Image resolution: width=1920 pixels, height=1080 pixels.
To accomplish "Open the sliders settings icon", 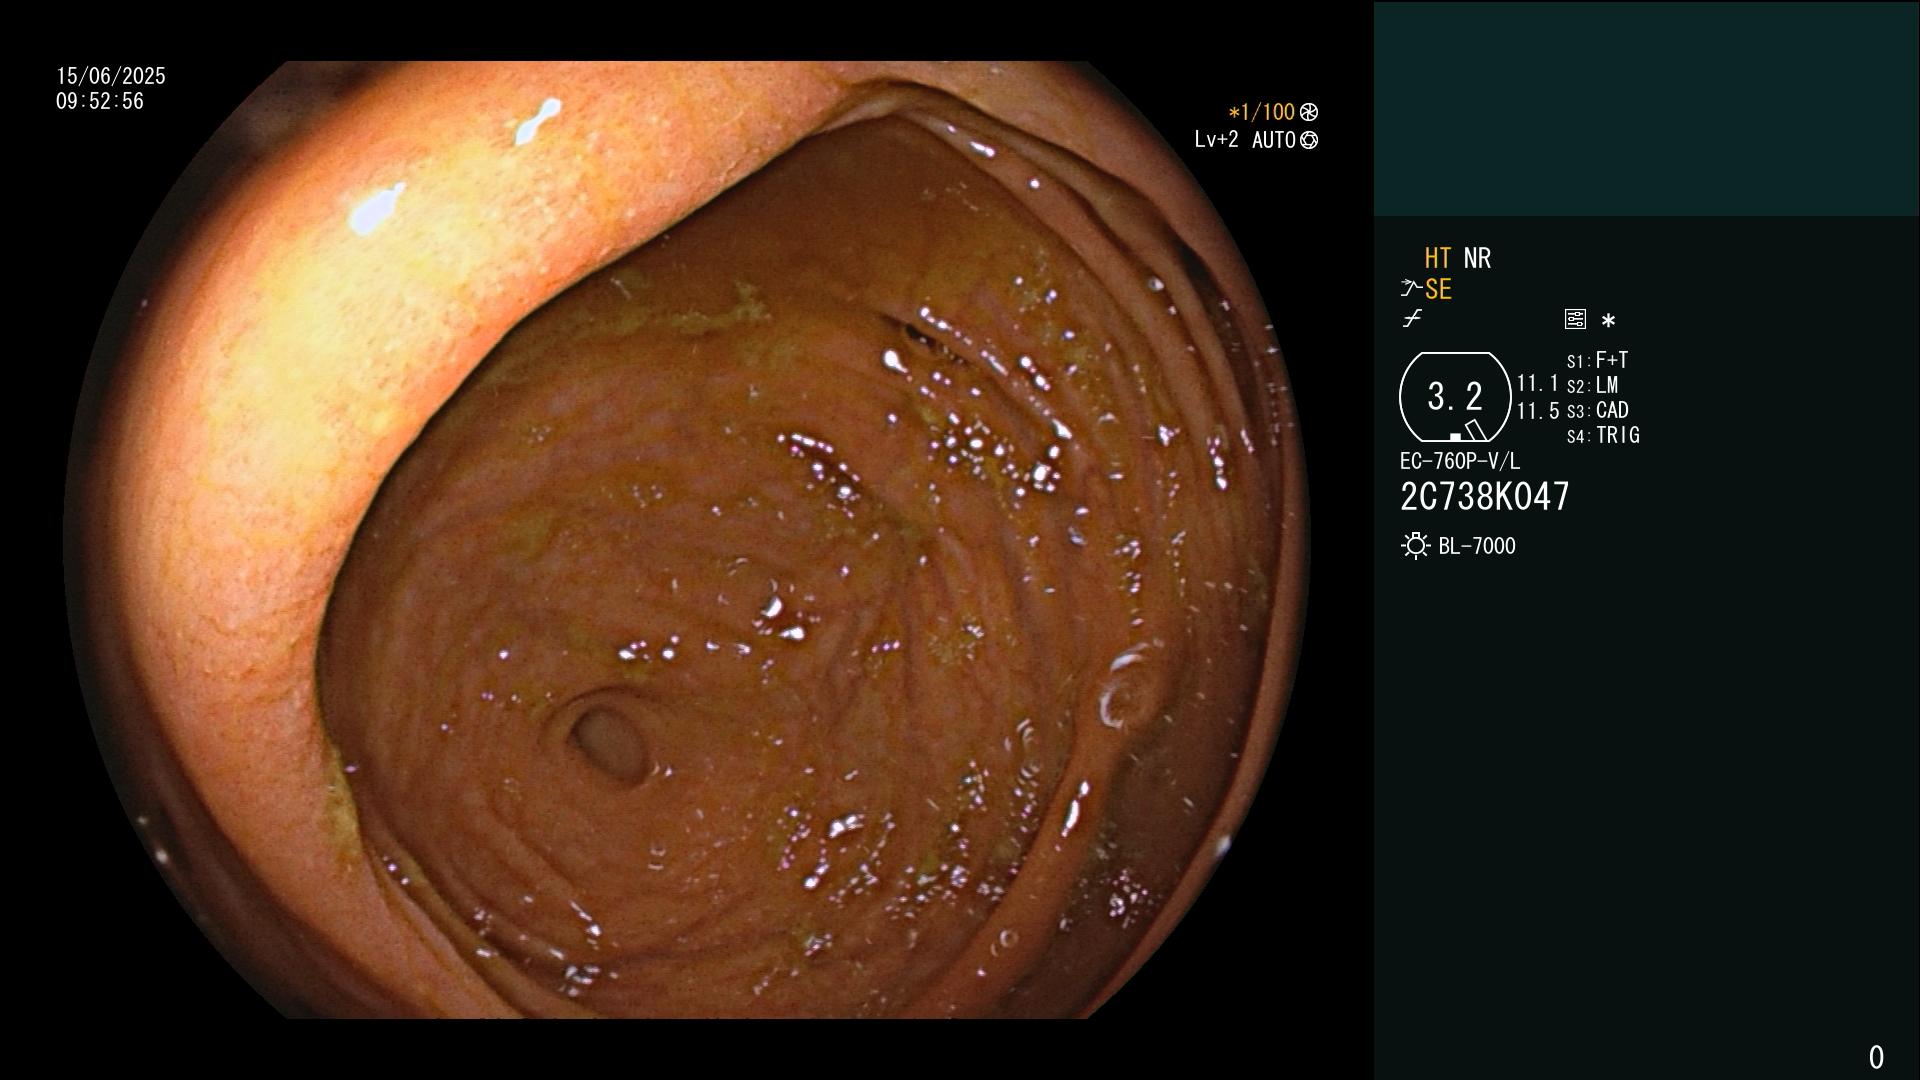I will coord(1575,319).
